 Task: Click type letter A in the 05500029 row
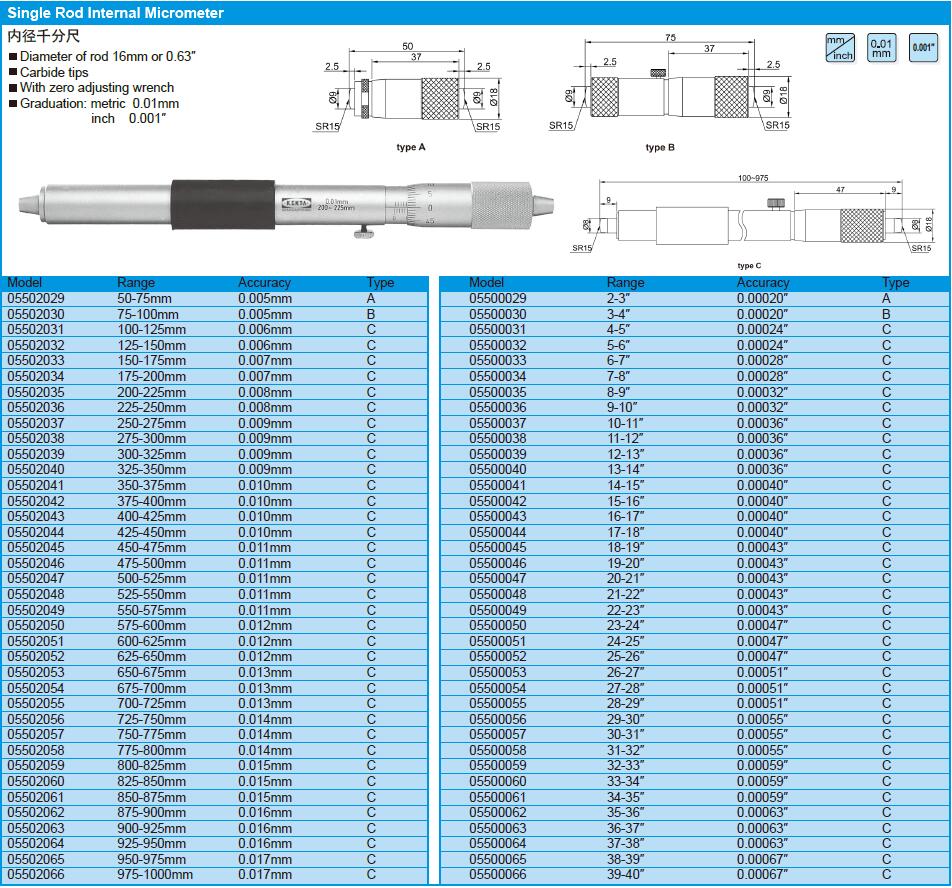(886, 299)
